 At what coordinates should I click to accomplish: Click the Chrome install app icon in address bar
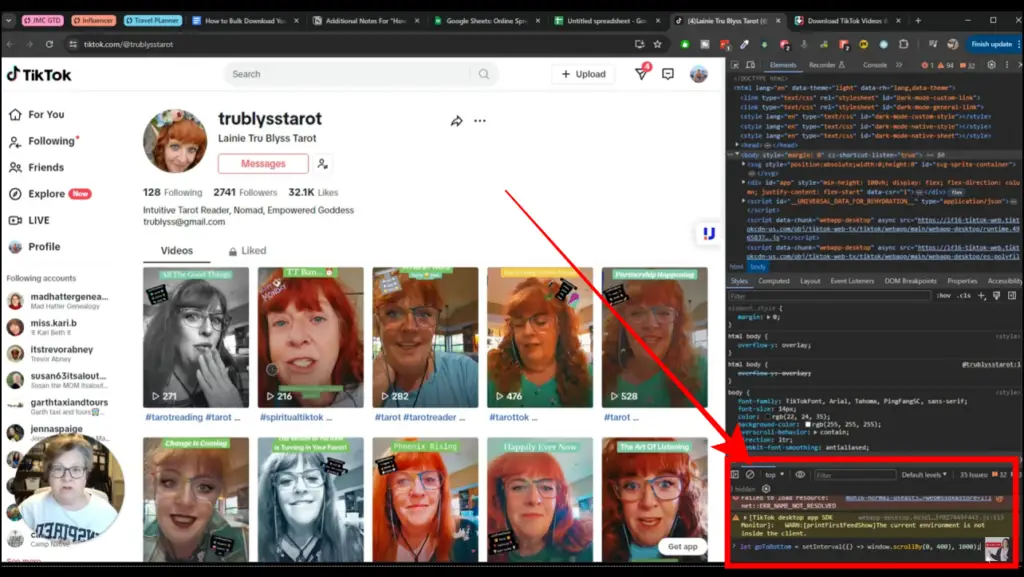(639, 44)
